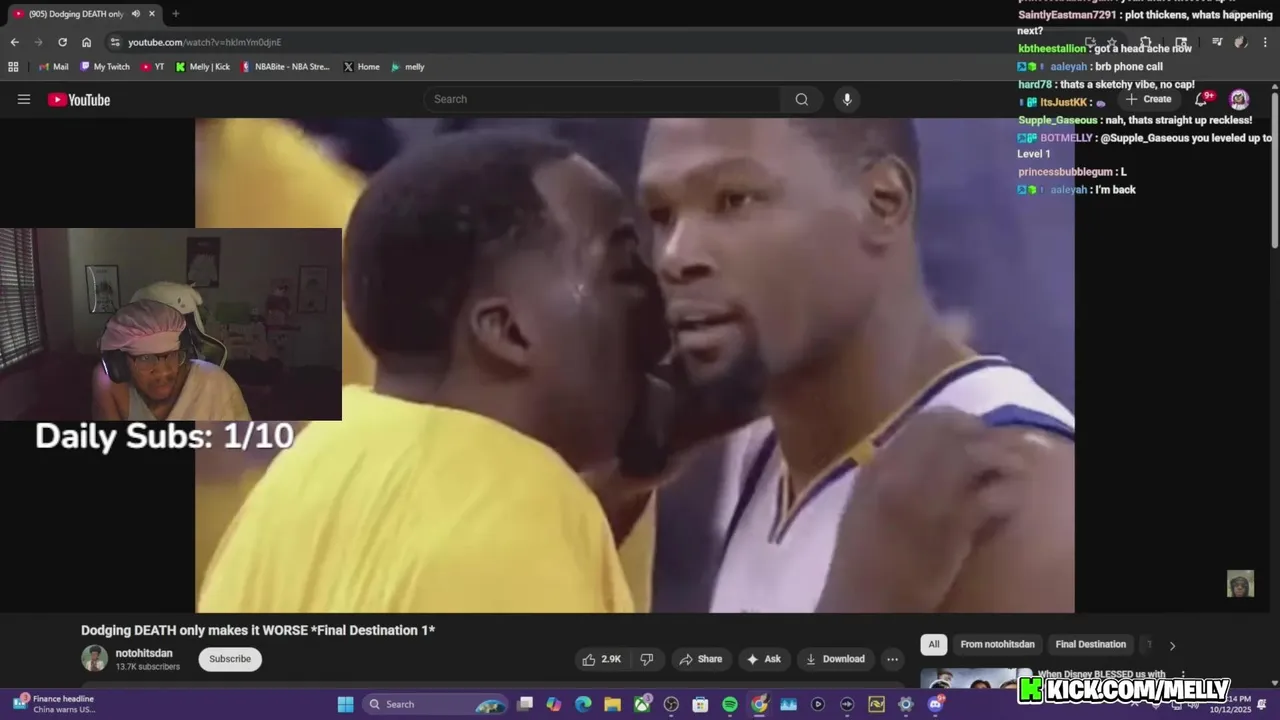Open the X Home bookmark
Image resolution: width=1280 pixels, height=720 pixels.
click(x=361, y=67)
